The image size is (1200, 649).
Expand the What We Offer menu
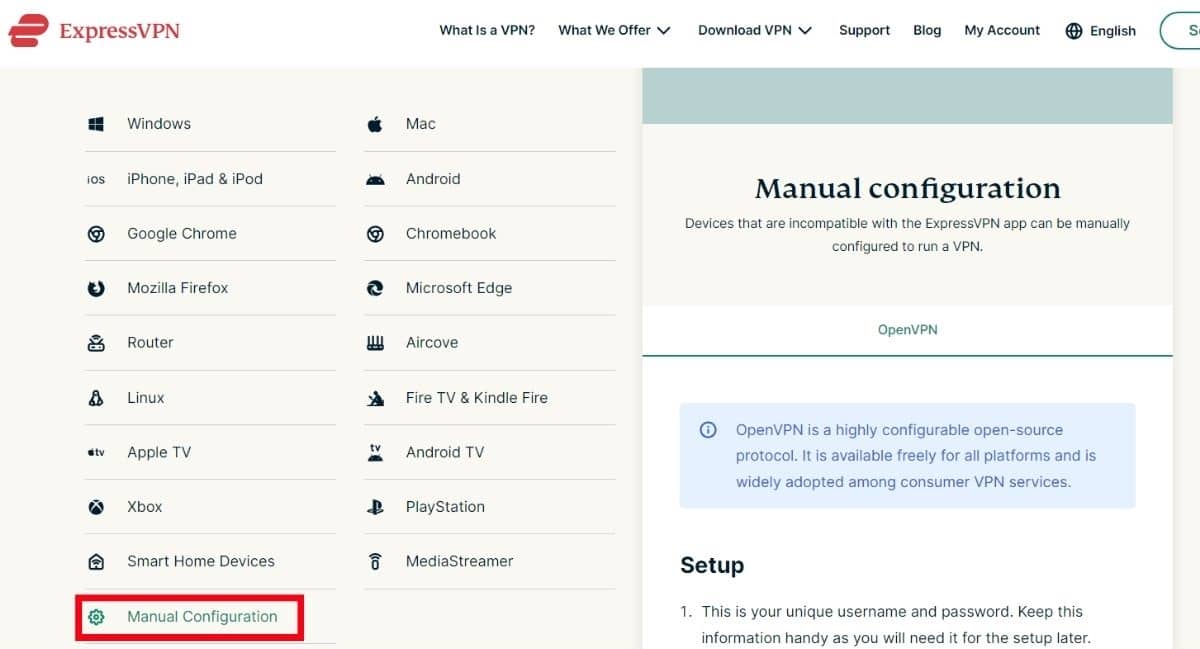pos(614,30)
